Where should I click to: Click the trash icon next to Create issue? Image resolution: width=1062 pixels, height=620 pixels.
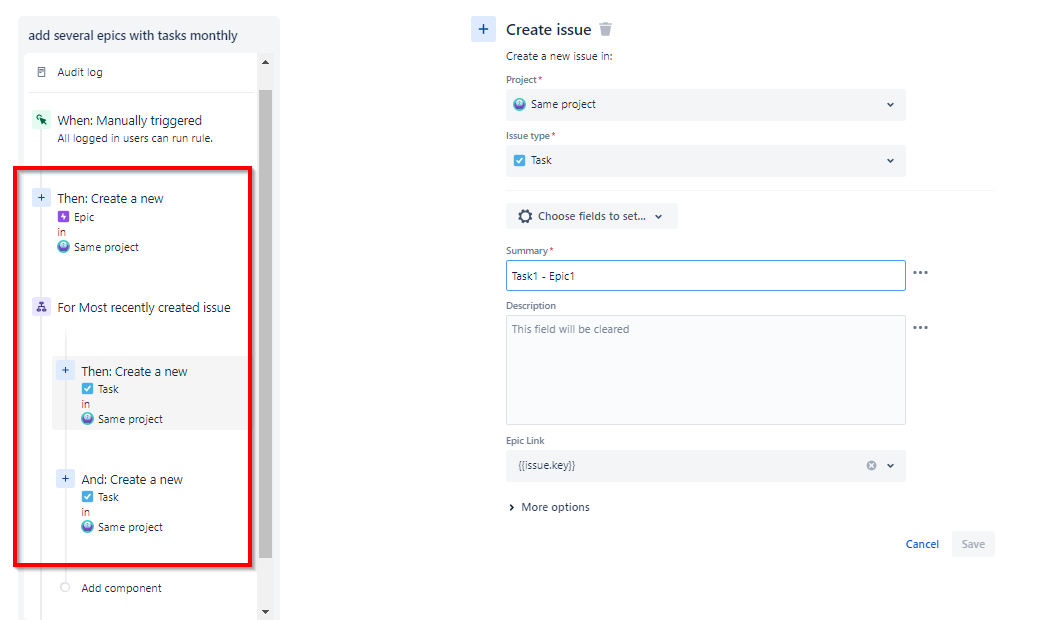[606, 29]
